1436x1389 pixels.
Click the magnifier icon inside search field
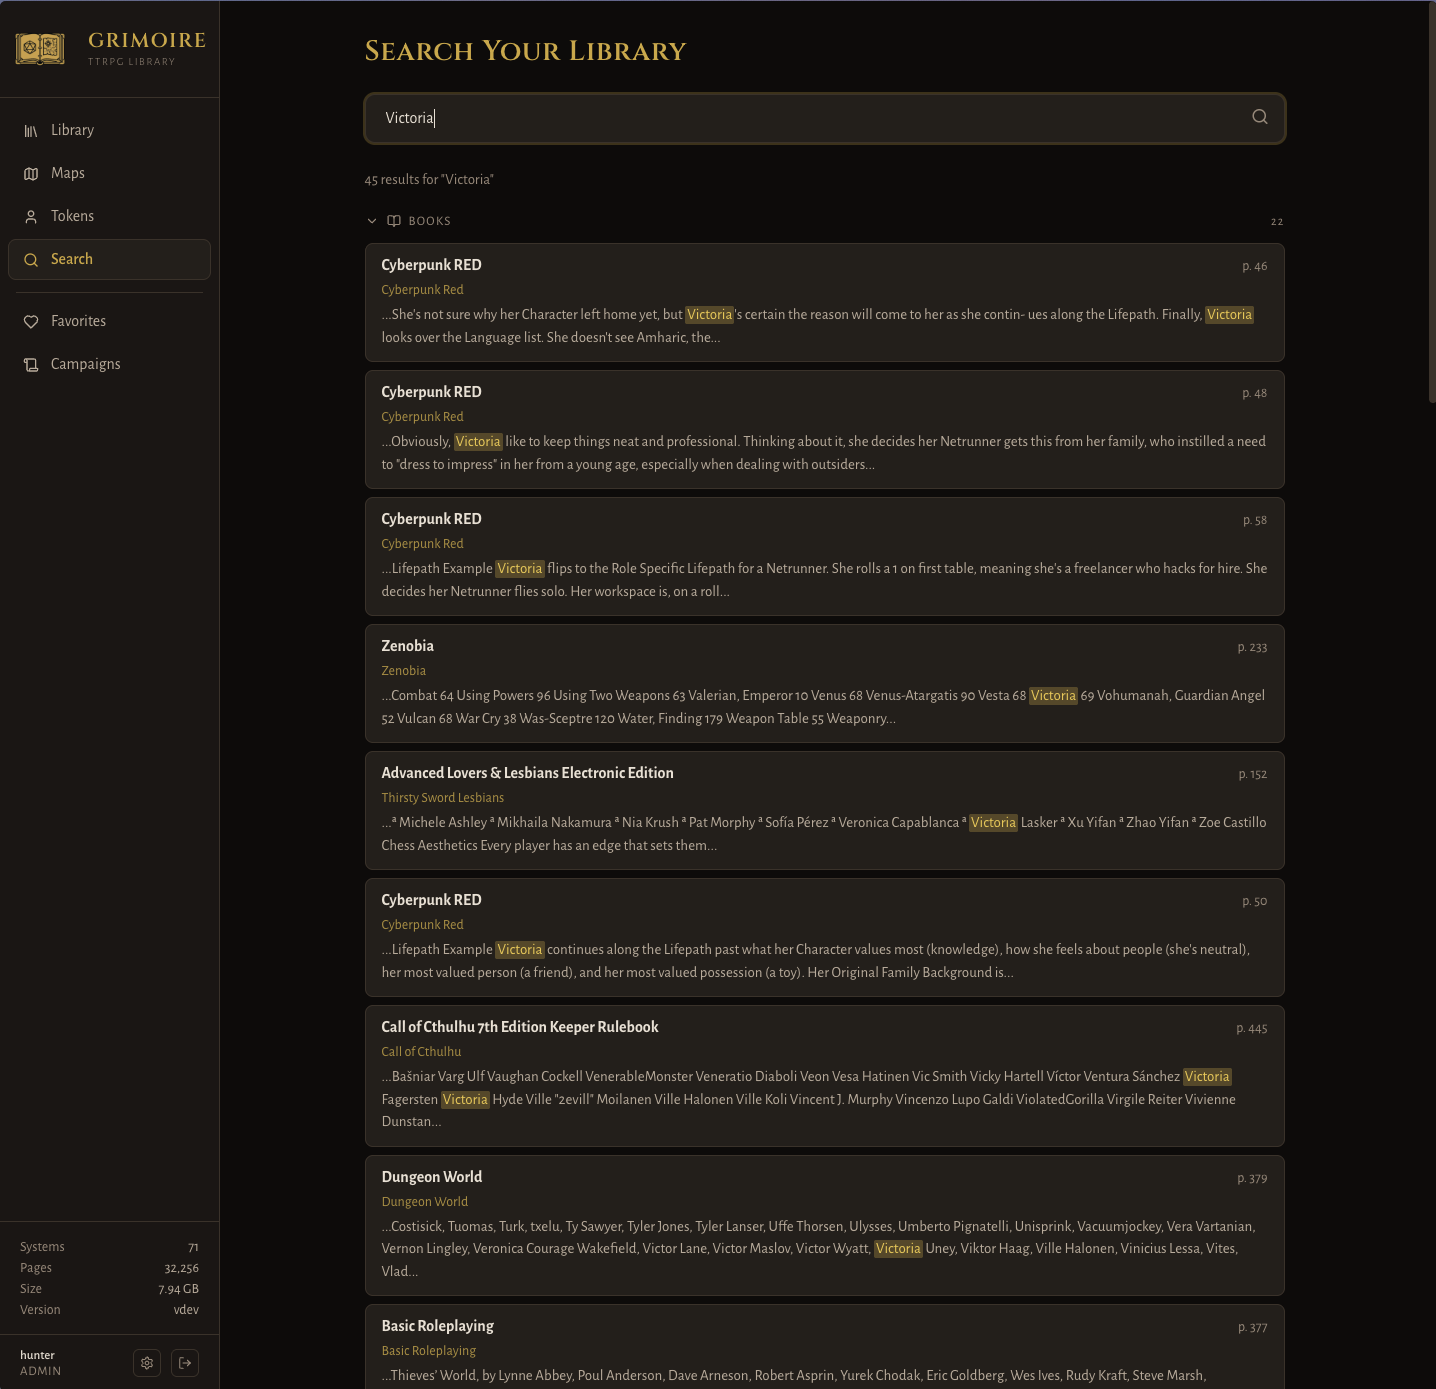tap(1260, 117)
